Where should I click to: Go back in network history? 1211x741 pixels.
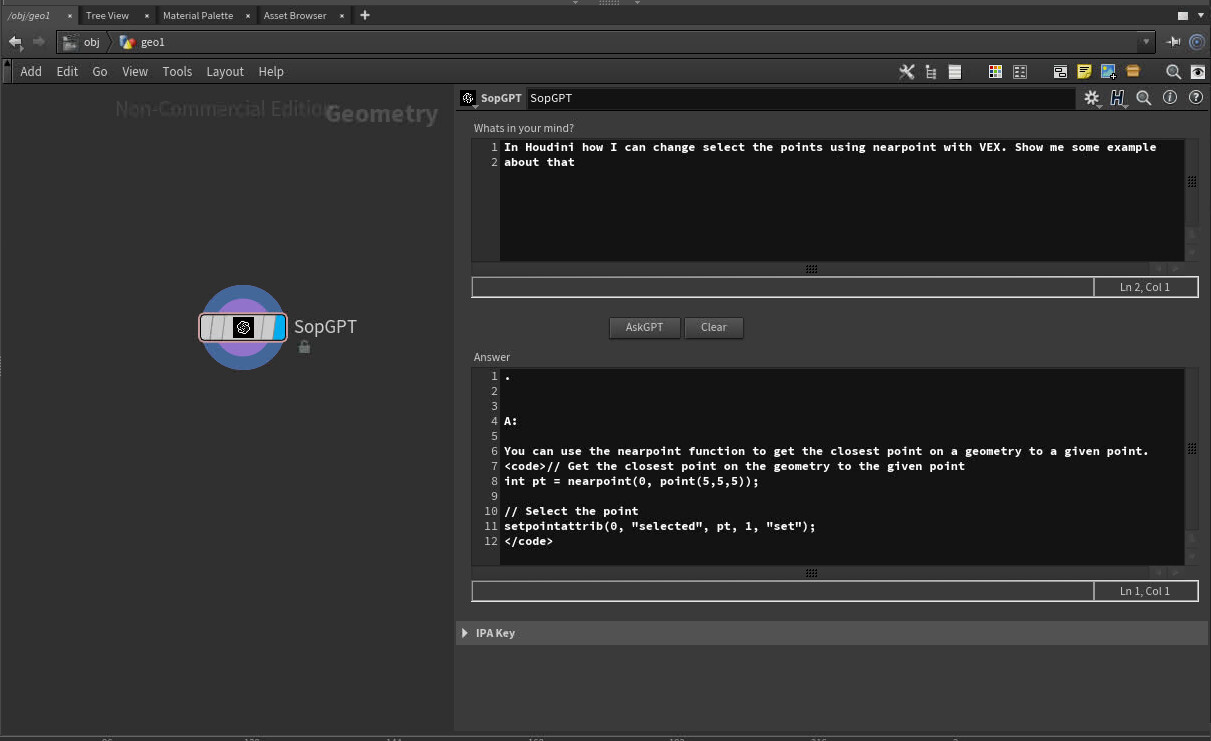coord(15,42)
